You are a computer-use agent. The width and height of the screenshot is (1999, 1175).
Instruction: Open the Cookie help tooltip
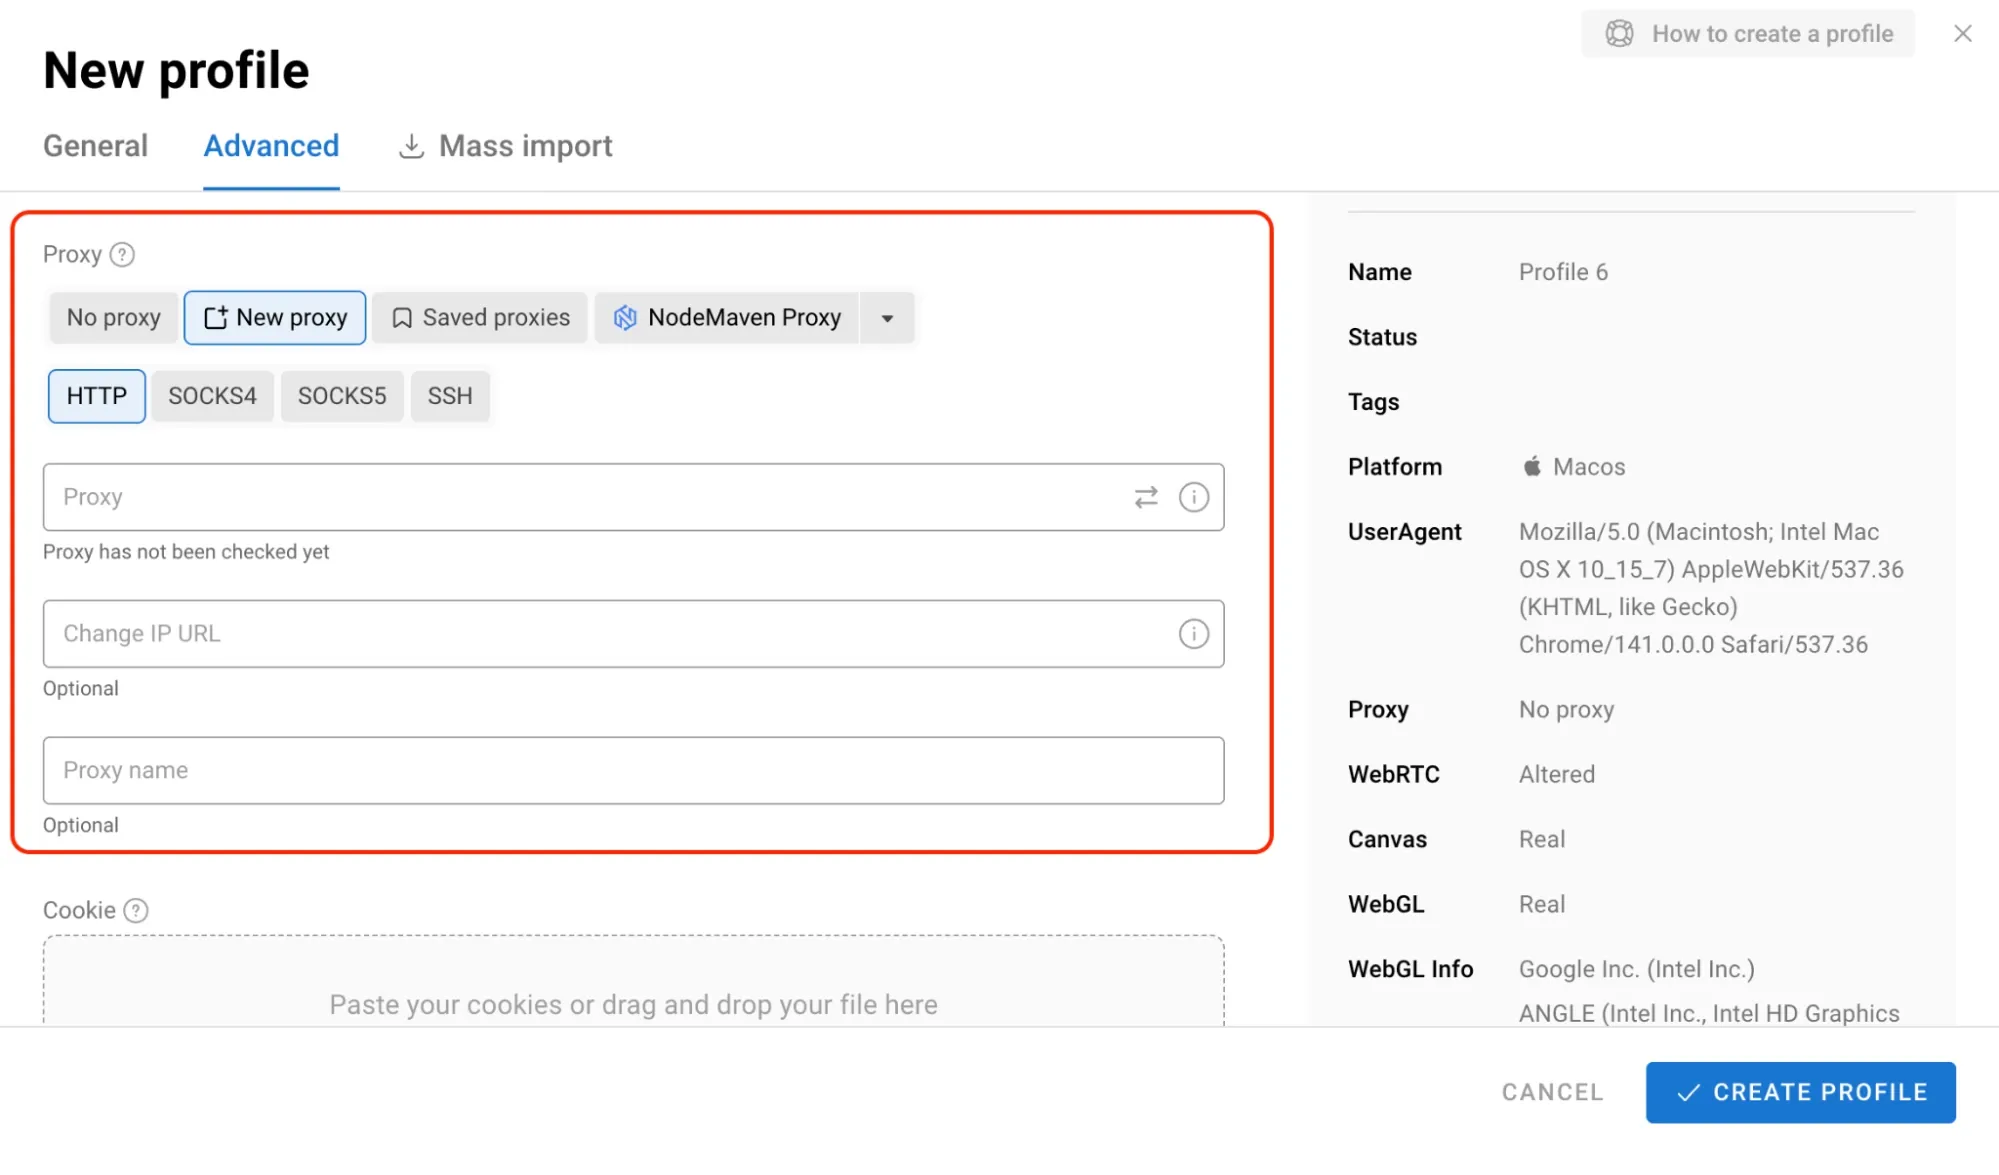135,910
